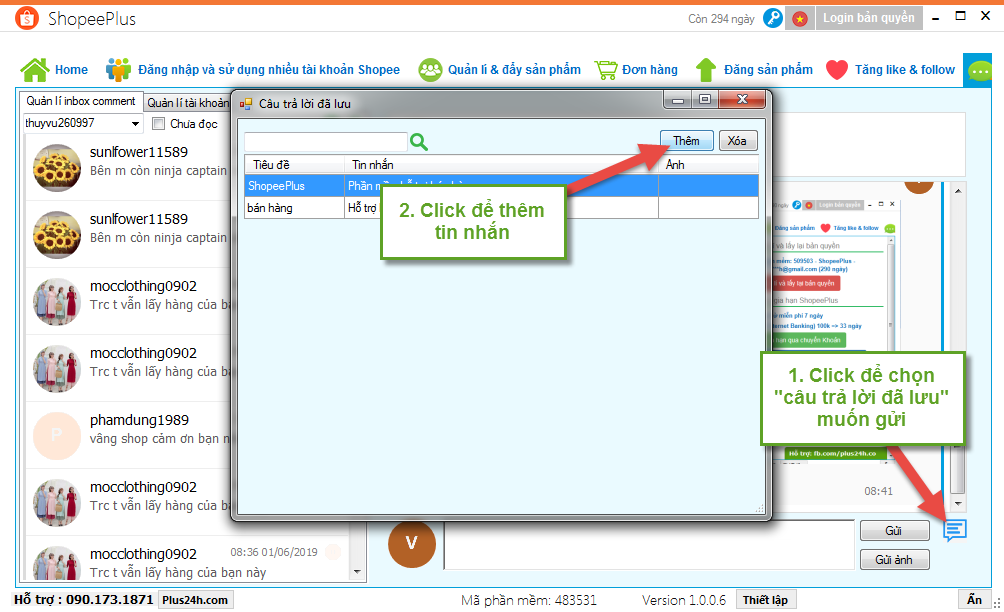Select the Vietnam flag language icon
This screenshot has height=612, width=1004.
799,18
